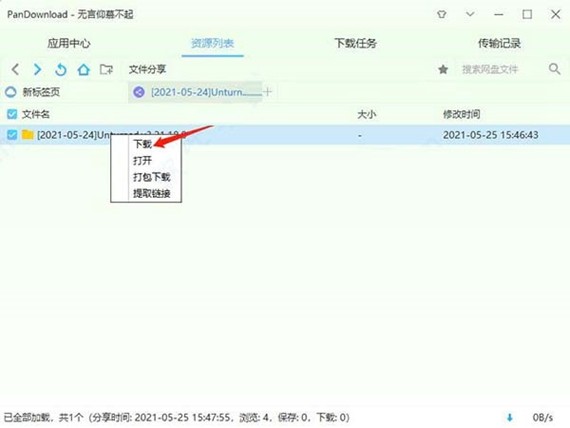Open the skin theme shirt icon
Viewport: 570px width, 428px height.
(441, 15)
